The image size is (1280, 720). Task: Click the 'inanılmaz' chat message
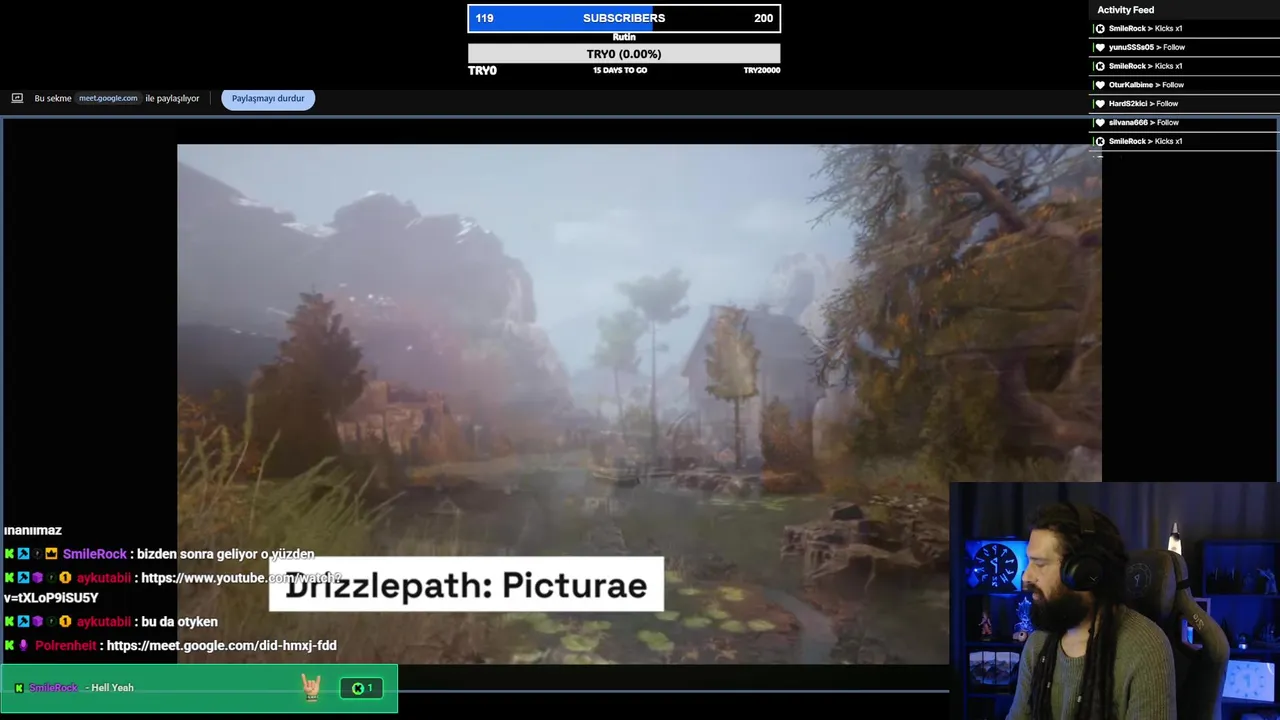click(x=33, y=530)
